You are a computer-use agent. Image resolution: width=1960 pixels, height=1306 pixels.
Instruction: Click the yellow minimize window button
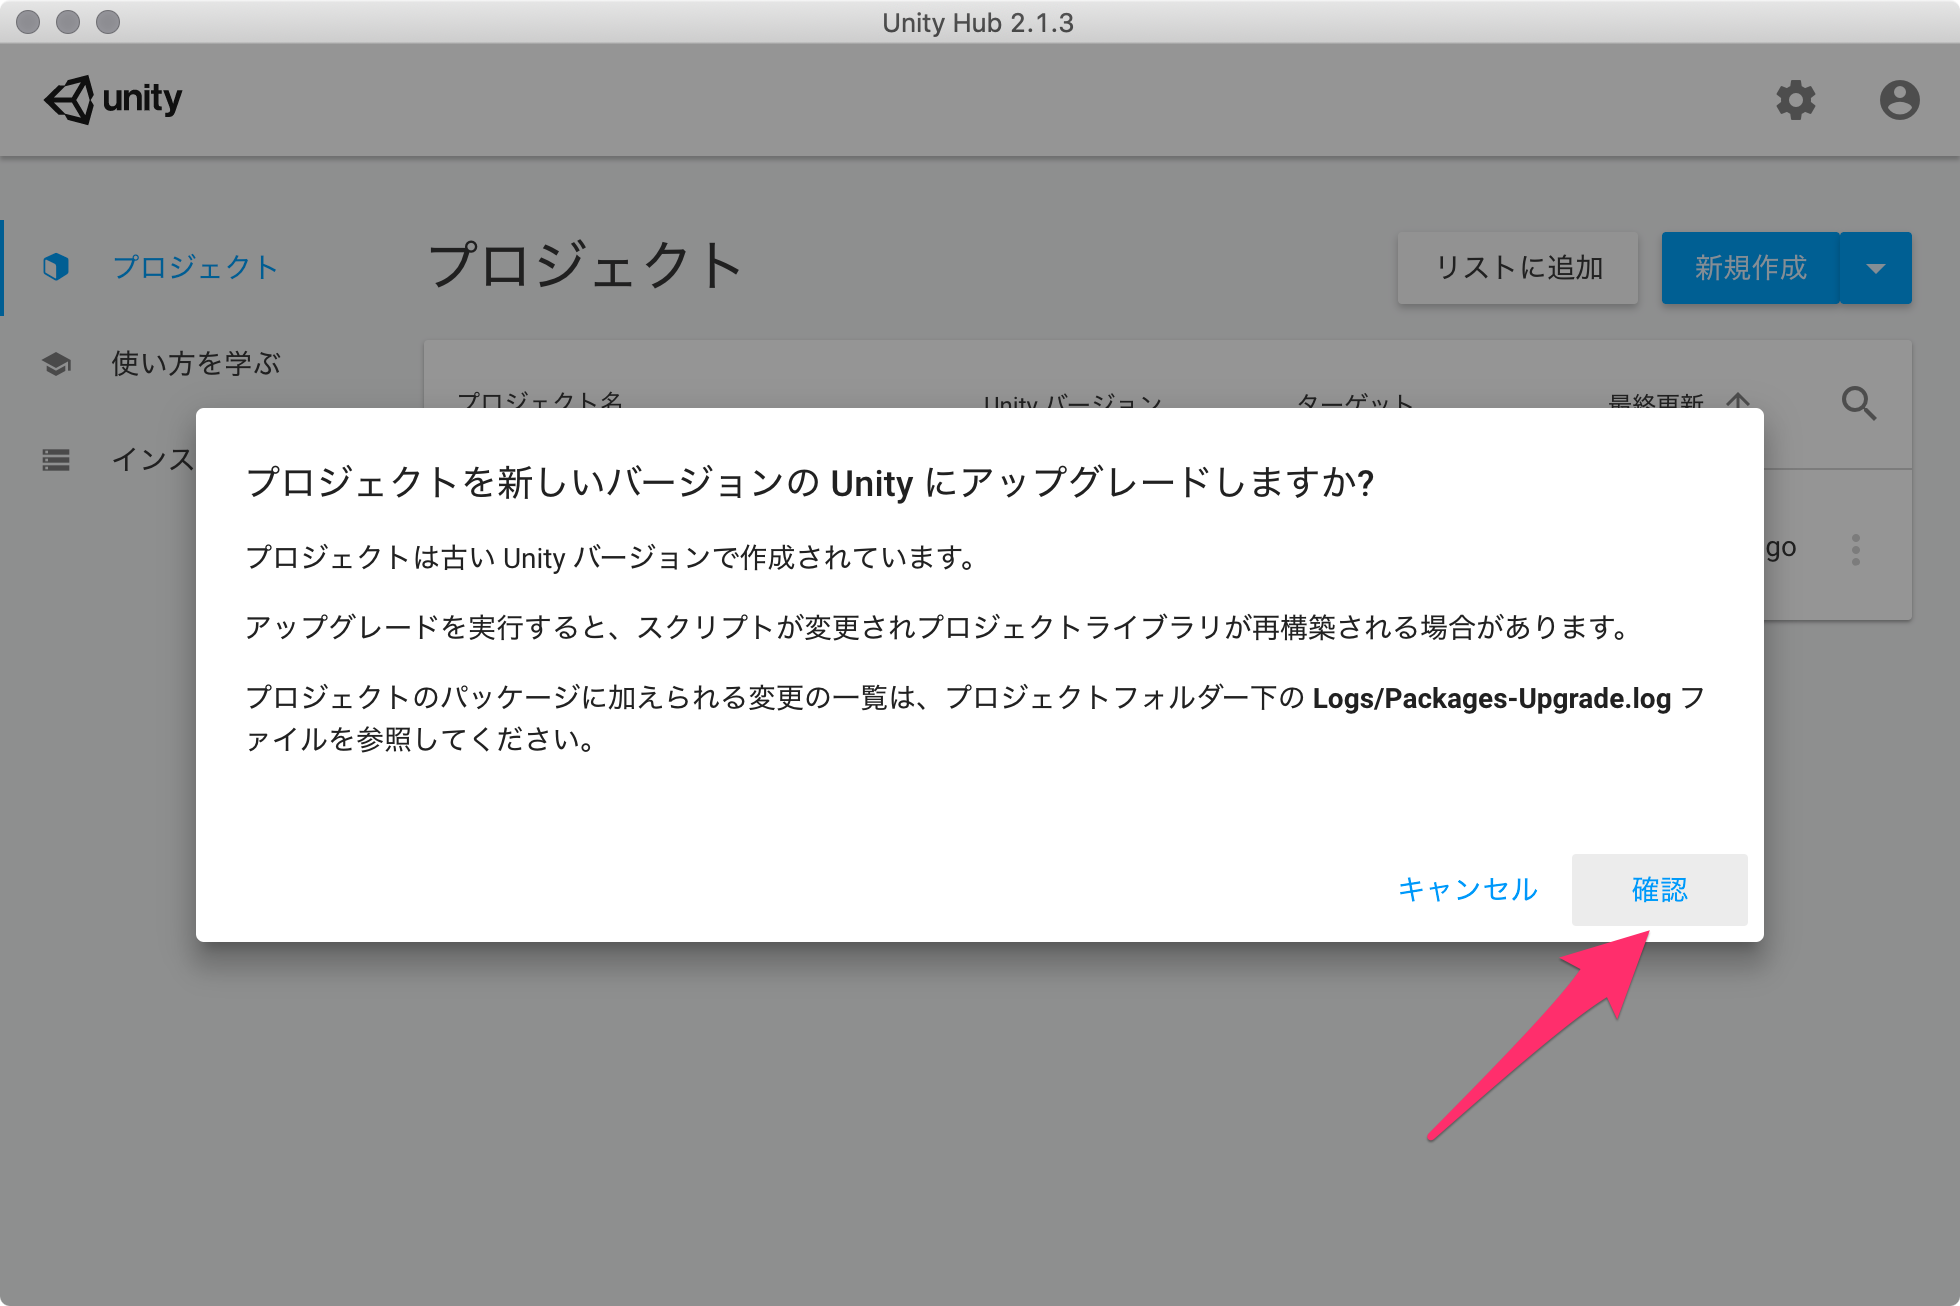point(68,22)
